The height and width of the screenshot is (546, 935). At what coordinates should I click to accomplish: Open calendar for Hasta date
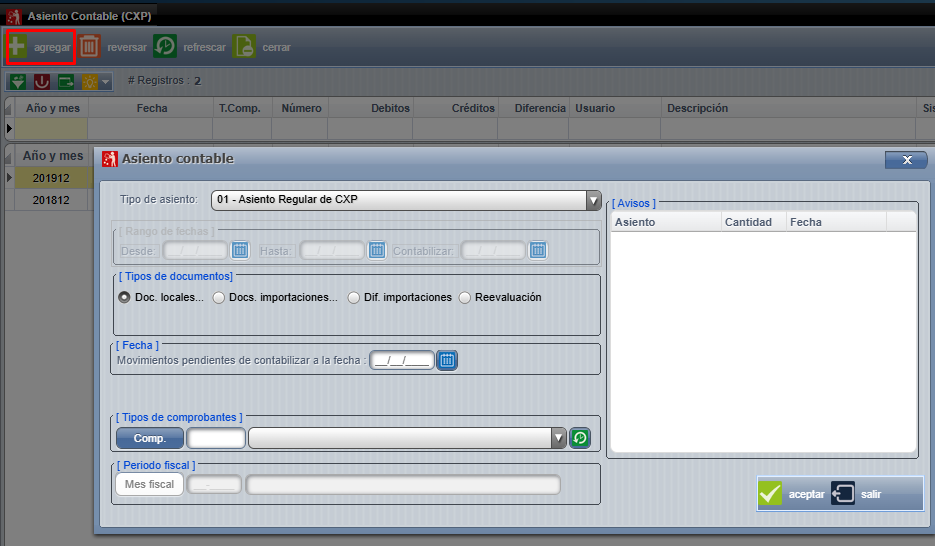coord(377,250)
